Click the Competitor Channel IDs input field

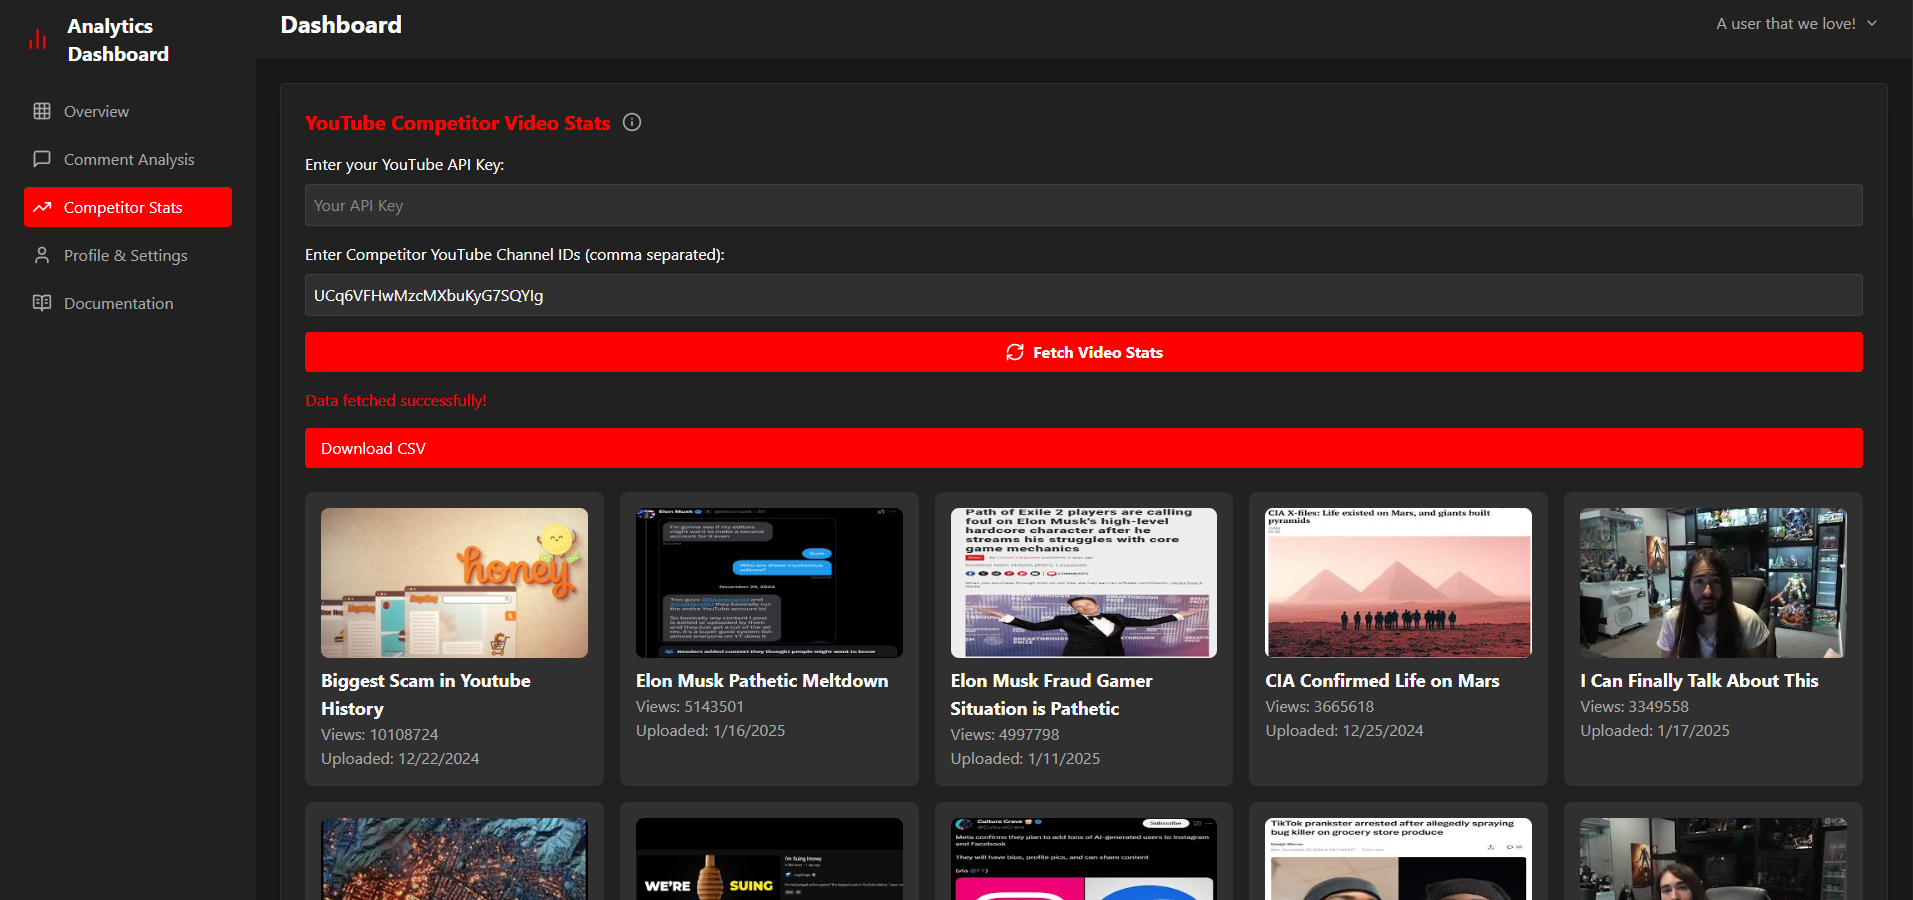1084,295
